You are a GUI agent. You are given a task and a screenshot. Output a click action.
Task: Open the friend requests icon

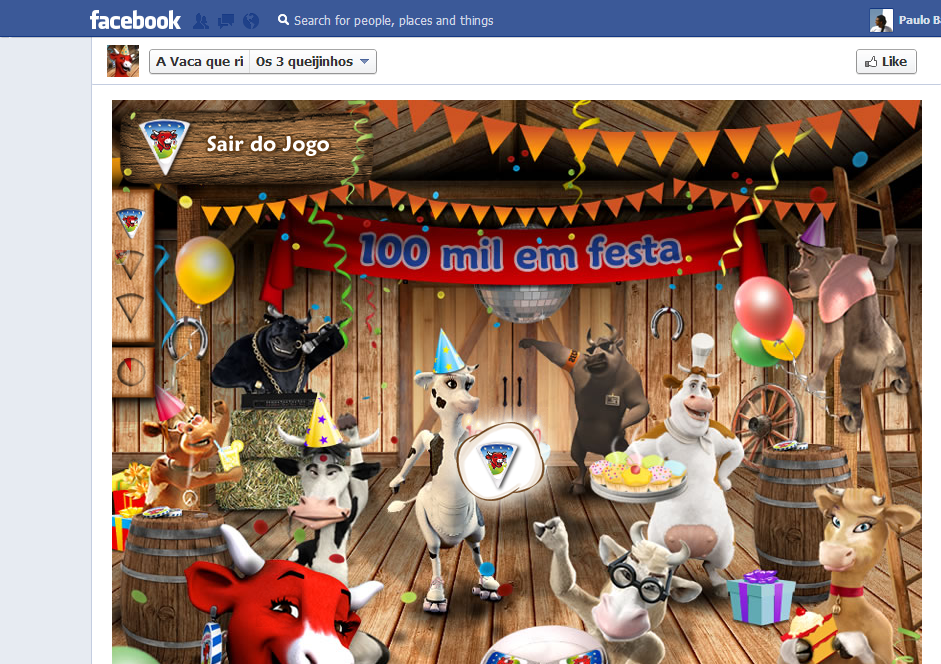[x=201, y=20]
